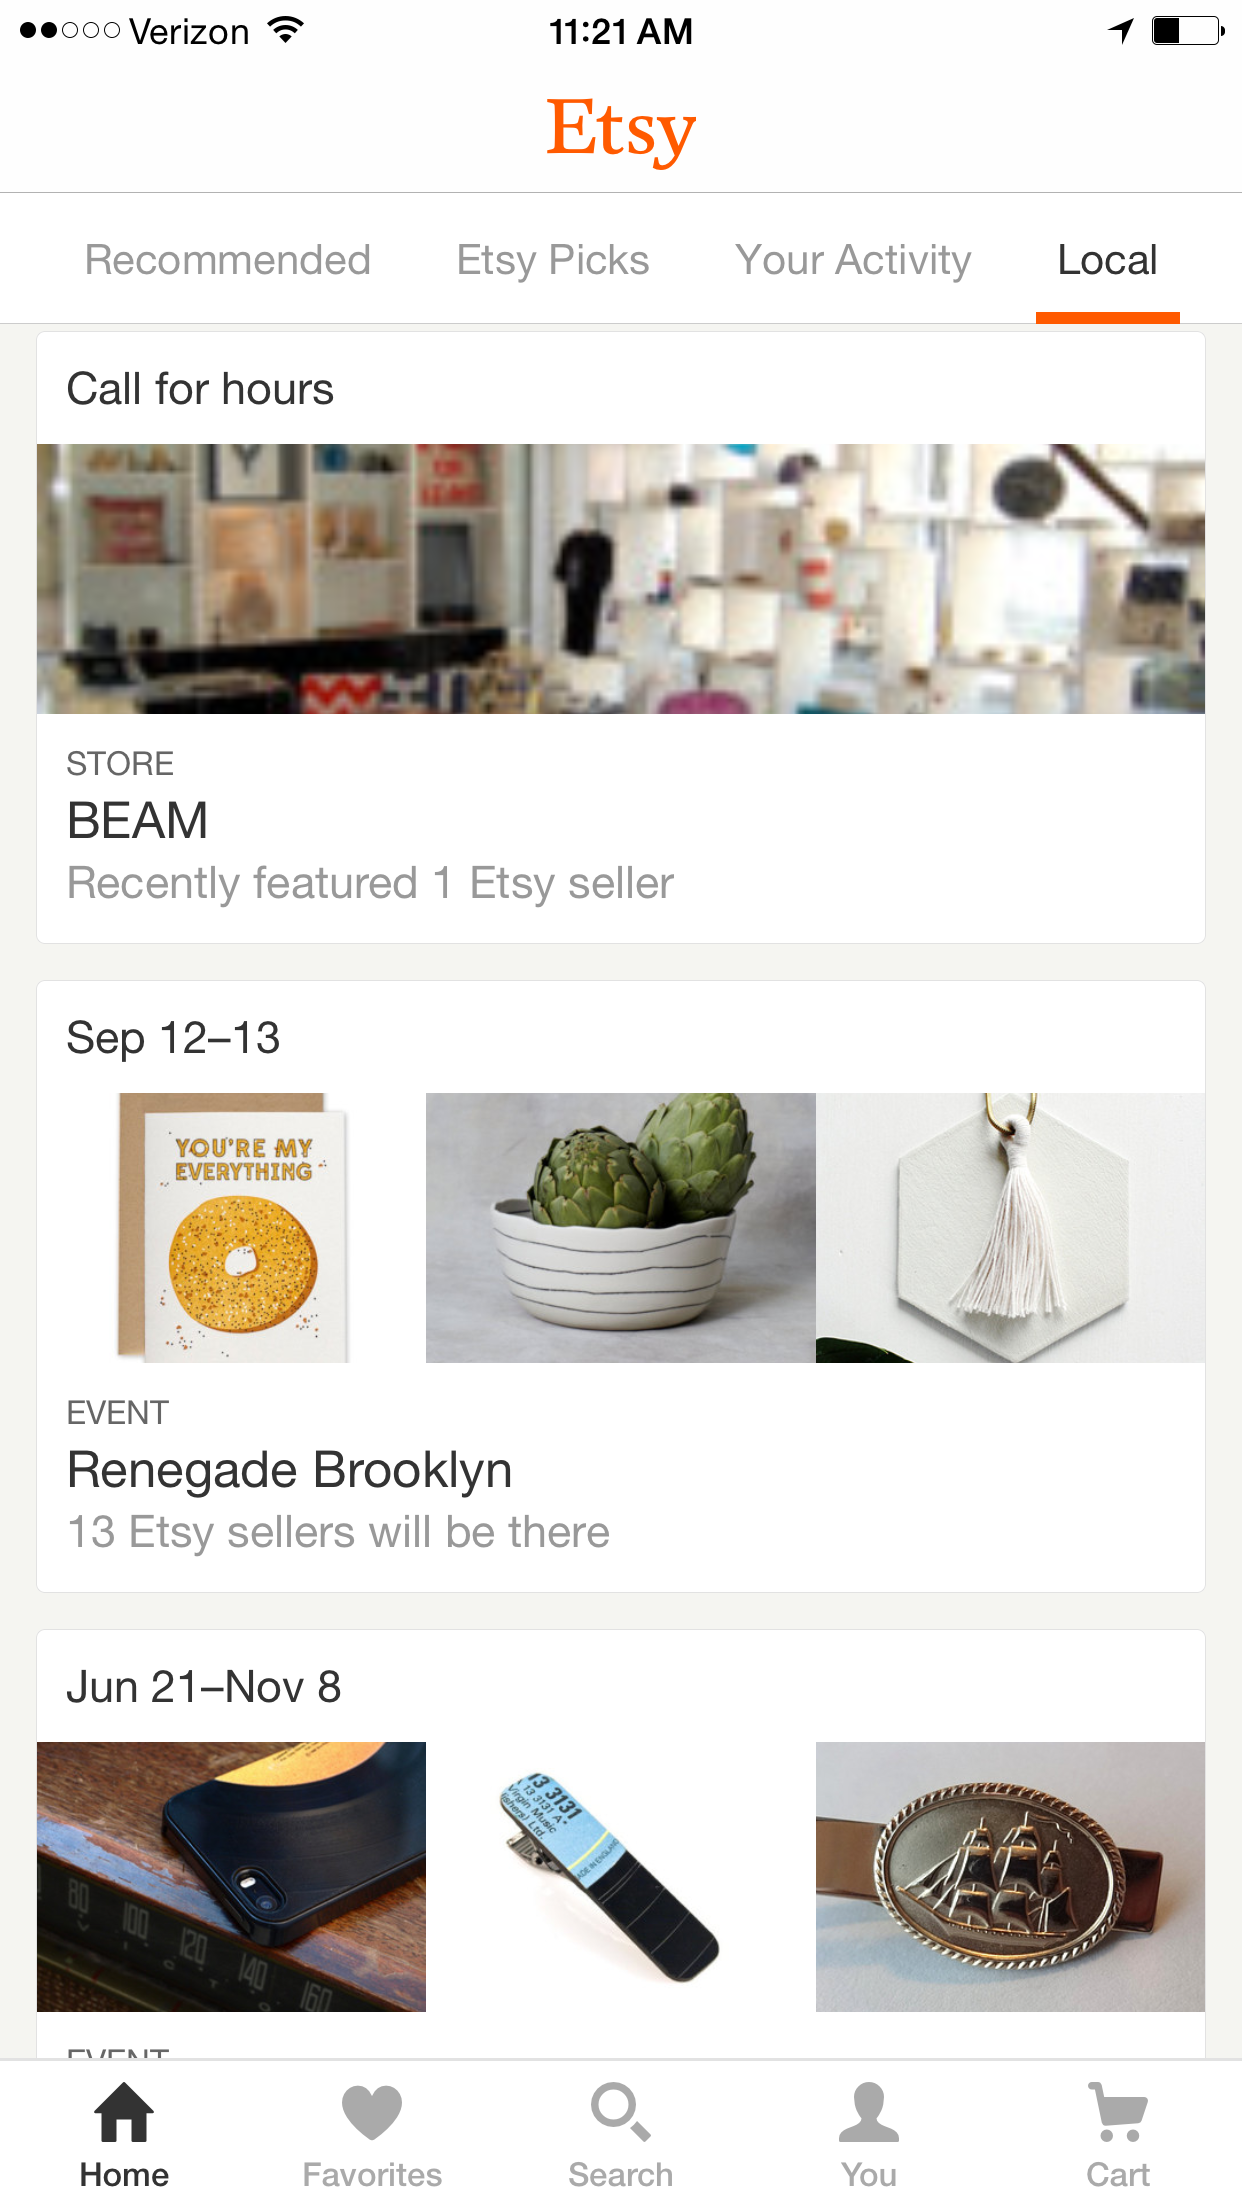Switch to the Recommended tab
Viewport: 1242px width, 2208px height.
tap(228, 260)
